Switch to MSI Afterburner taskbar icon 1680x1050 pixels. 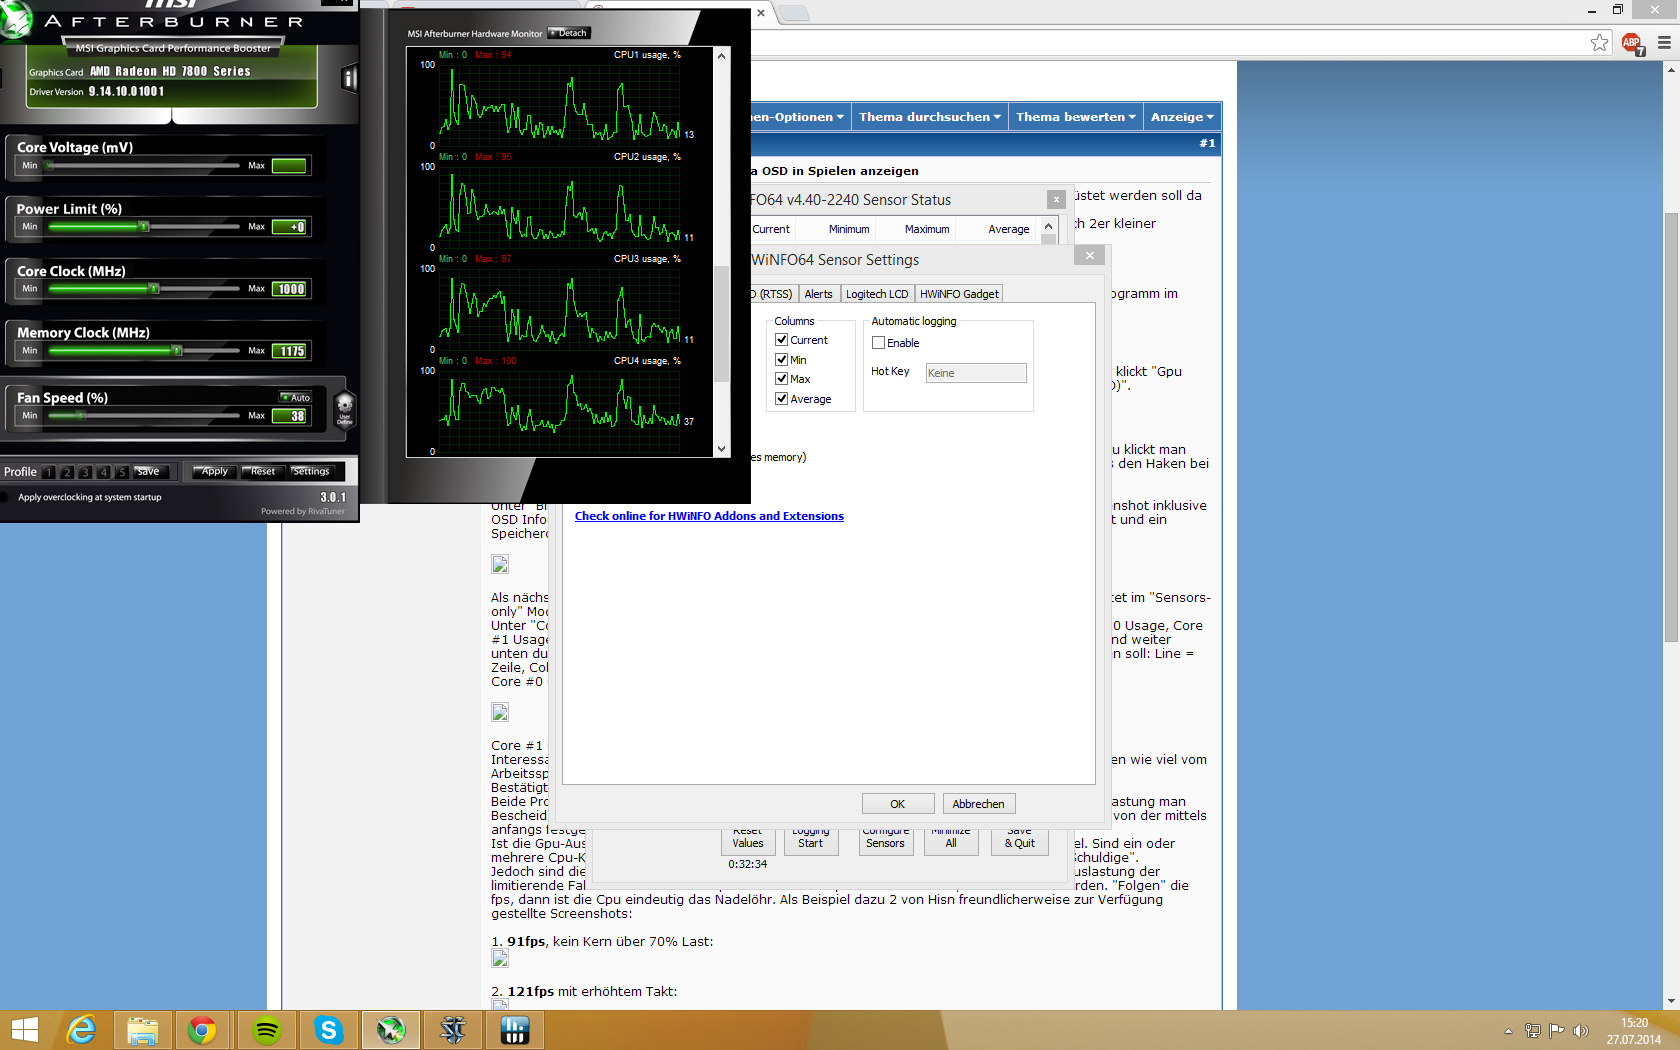point(390,1030)
